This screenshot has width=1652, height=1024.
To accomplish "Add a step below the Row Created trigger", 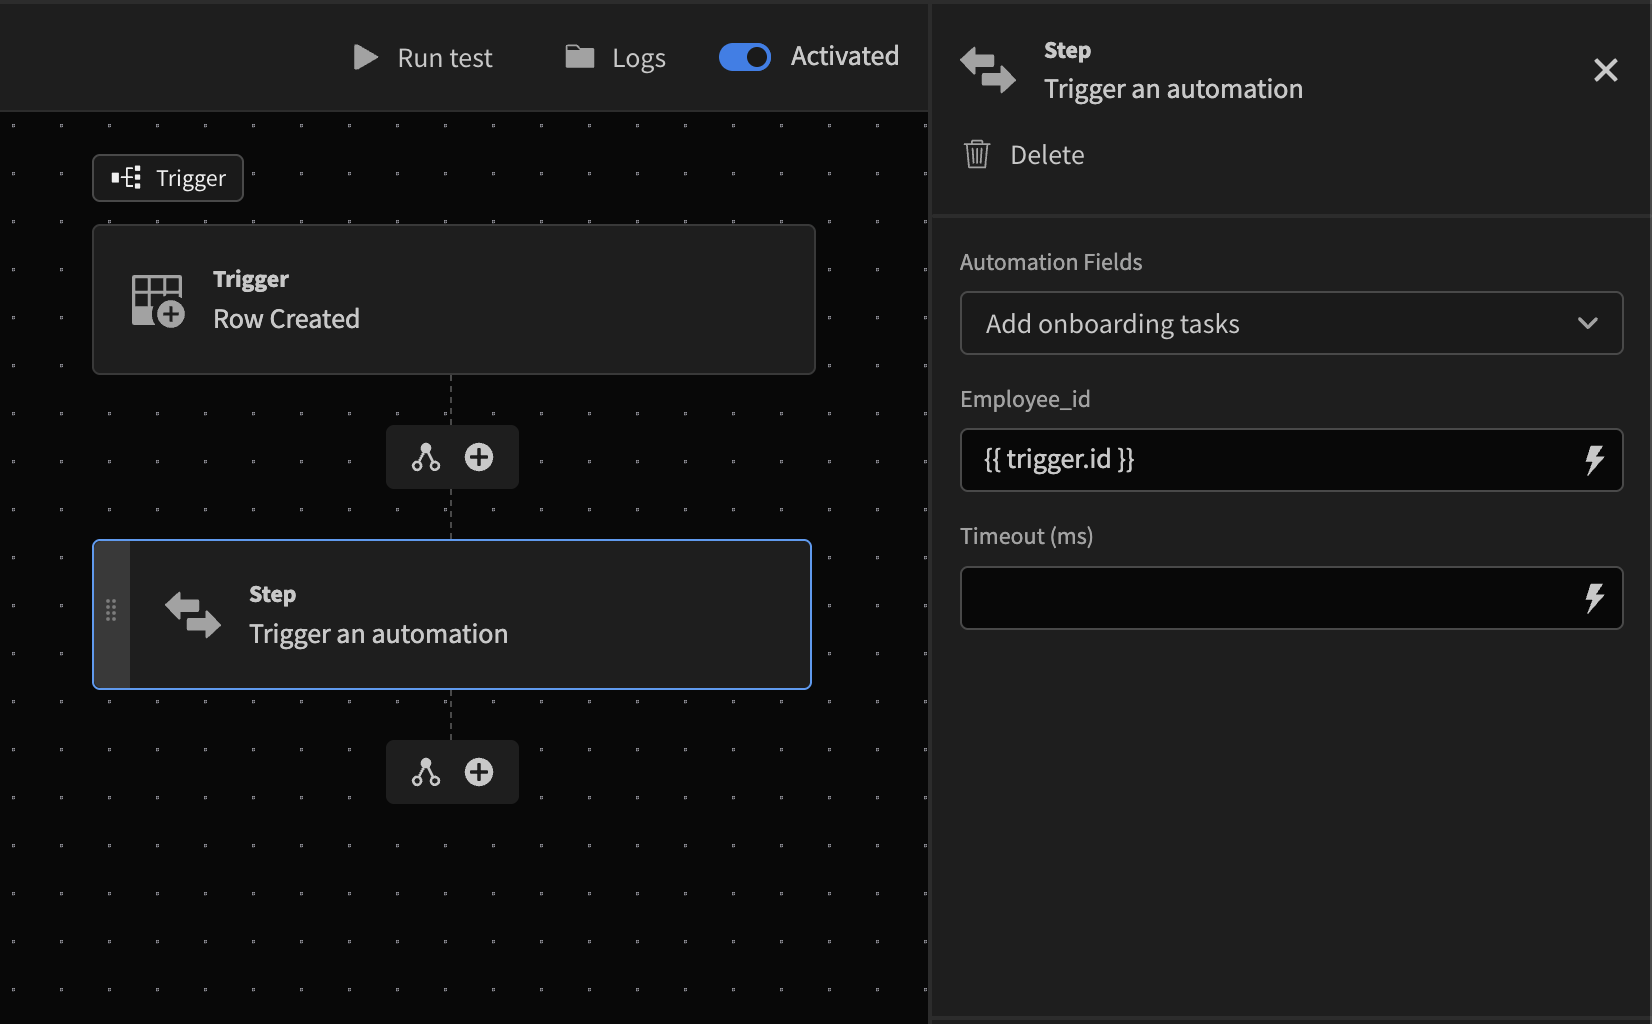I will pyautogui.click(x=479, y=457).
